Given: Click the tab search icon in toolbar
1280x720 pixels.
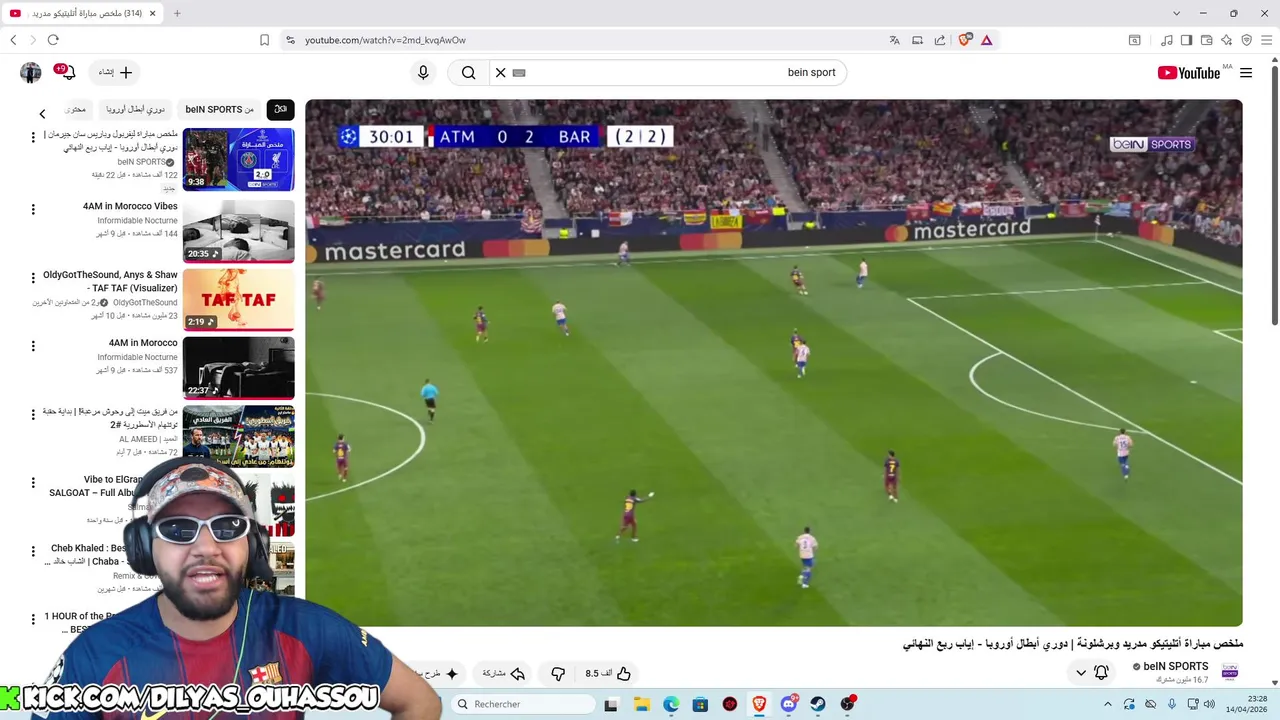Looking at the screenshot, I should pos(1135,40).
